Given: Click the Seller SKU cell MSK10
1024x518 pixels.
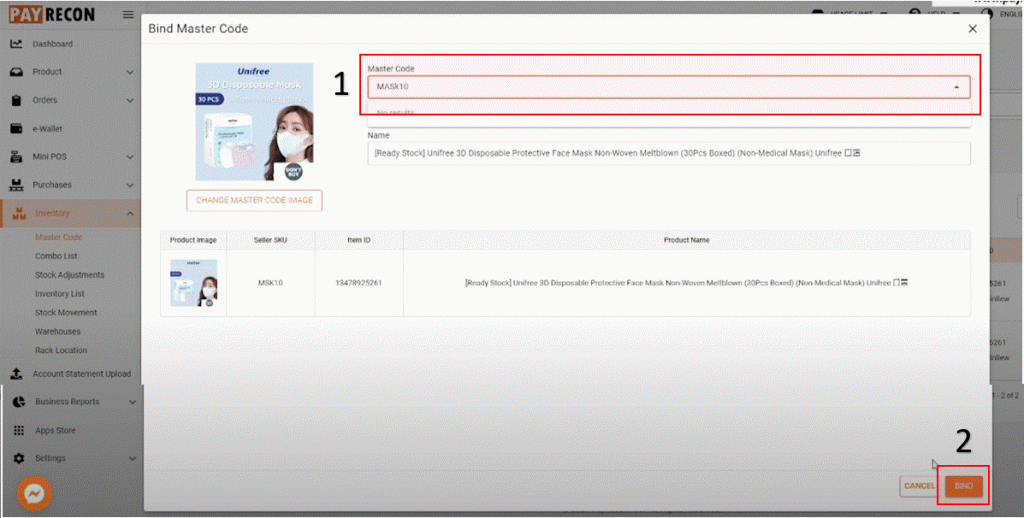Looking at the screenshot, I should (270, 283).
